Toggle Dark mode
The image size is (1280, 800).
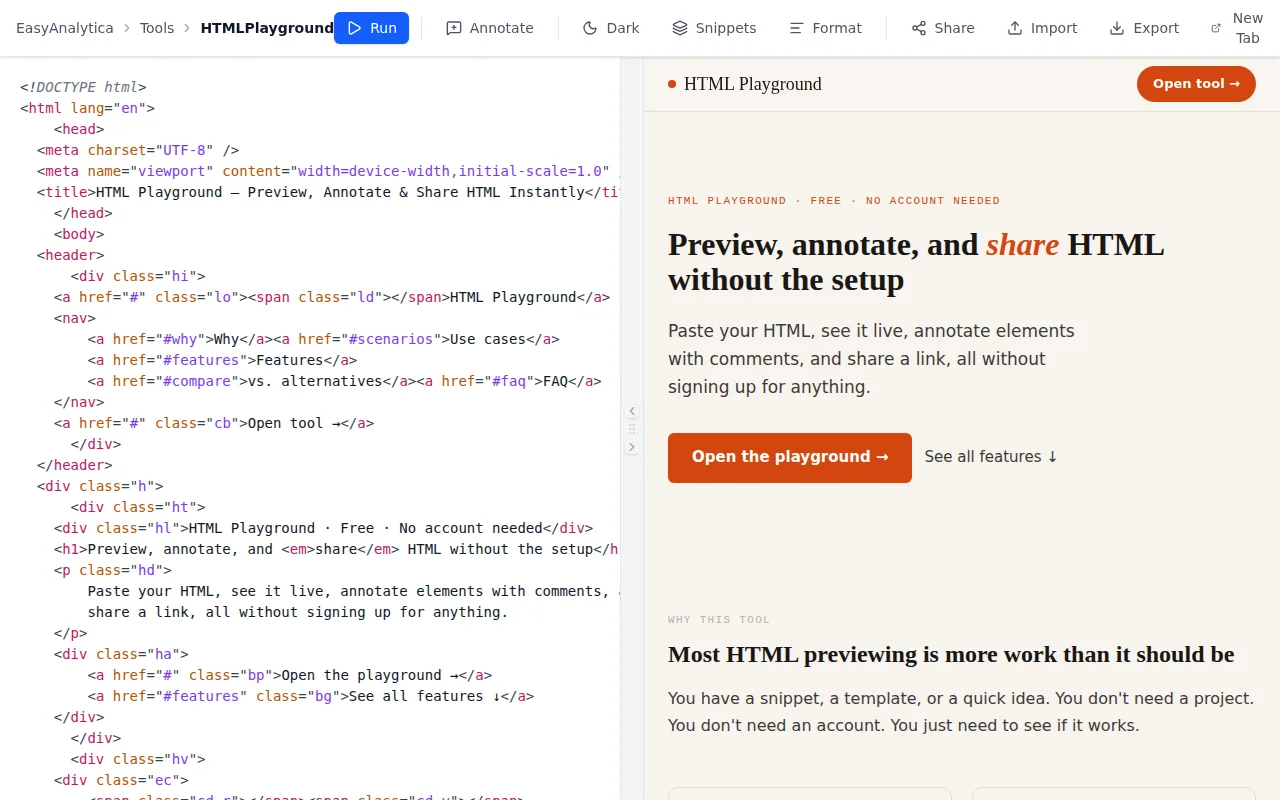coord(611,28)
